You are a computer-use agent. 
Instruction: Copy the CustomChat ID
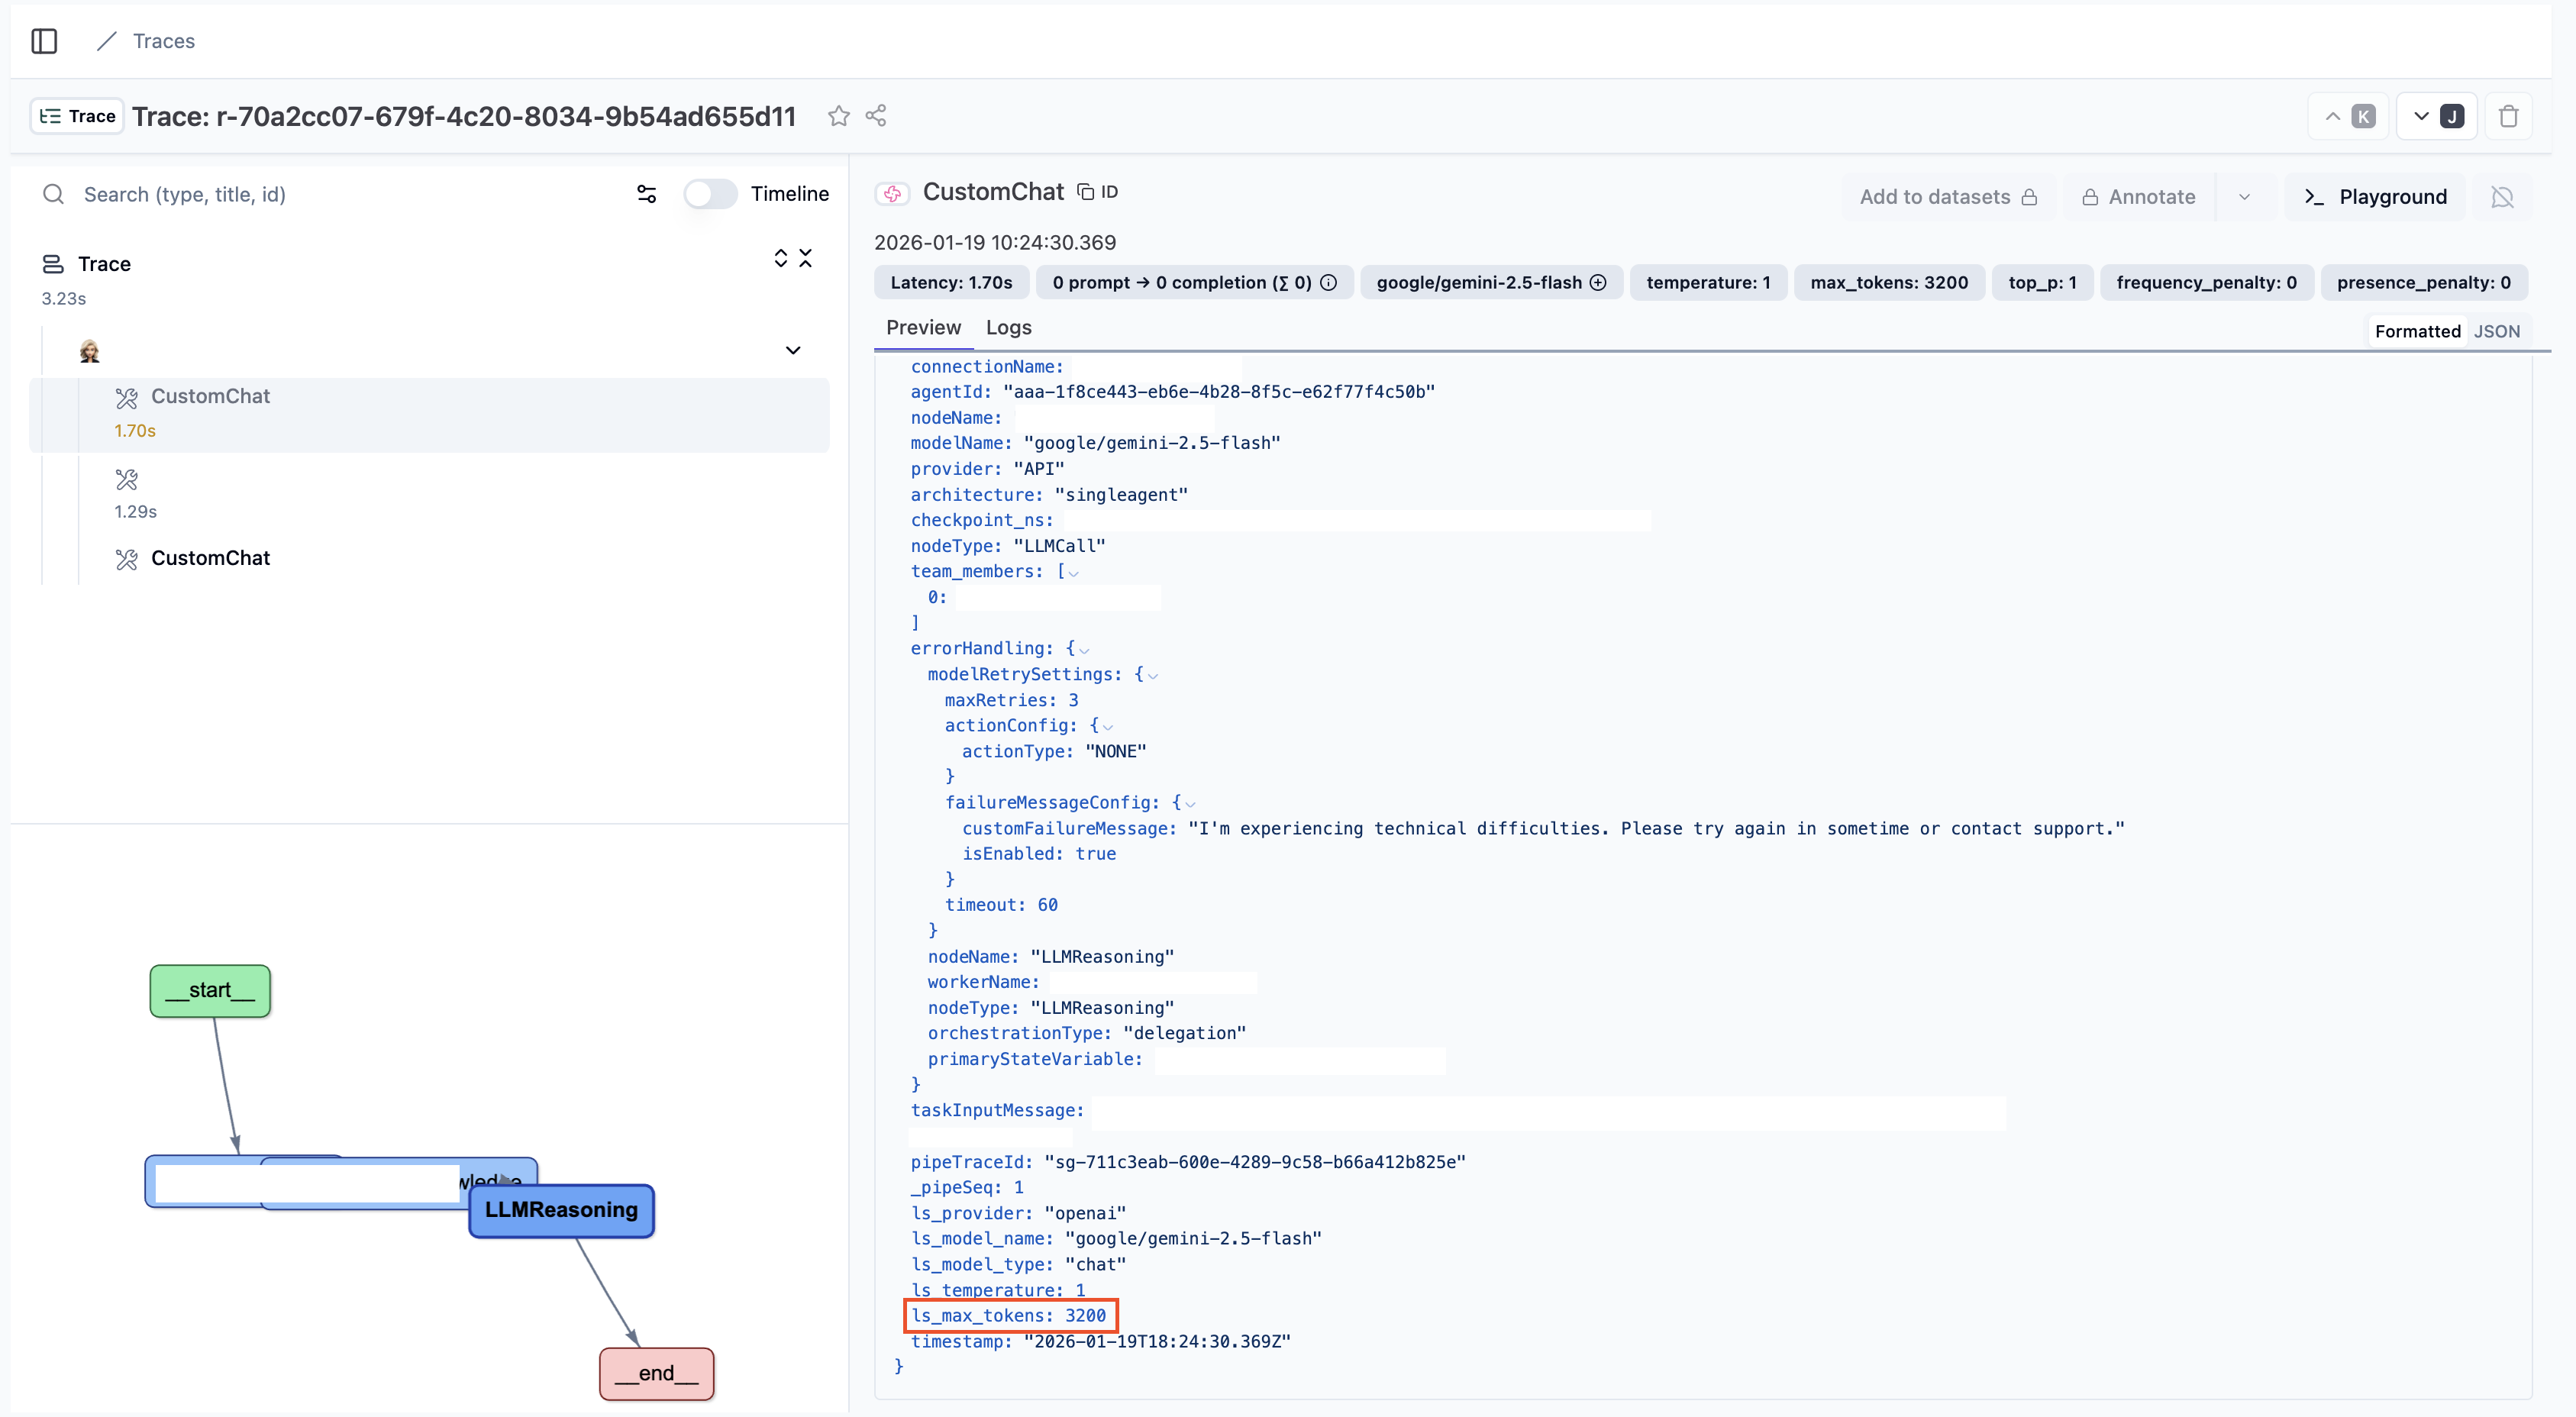[1098, 192]
